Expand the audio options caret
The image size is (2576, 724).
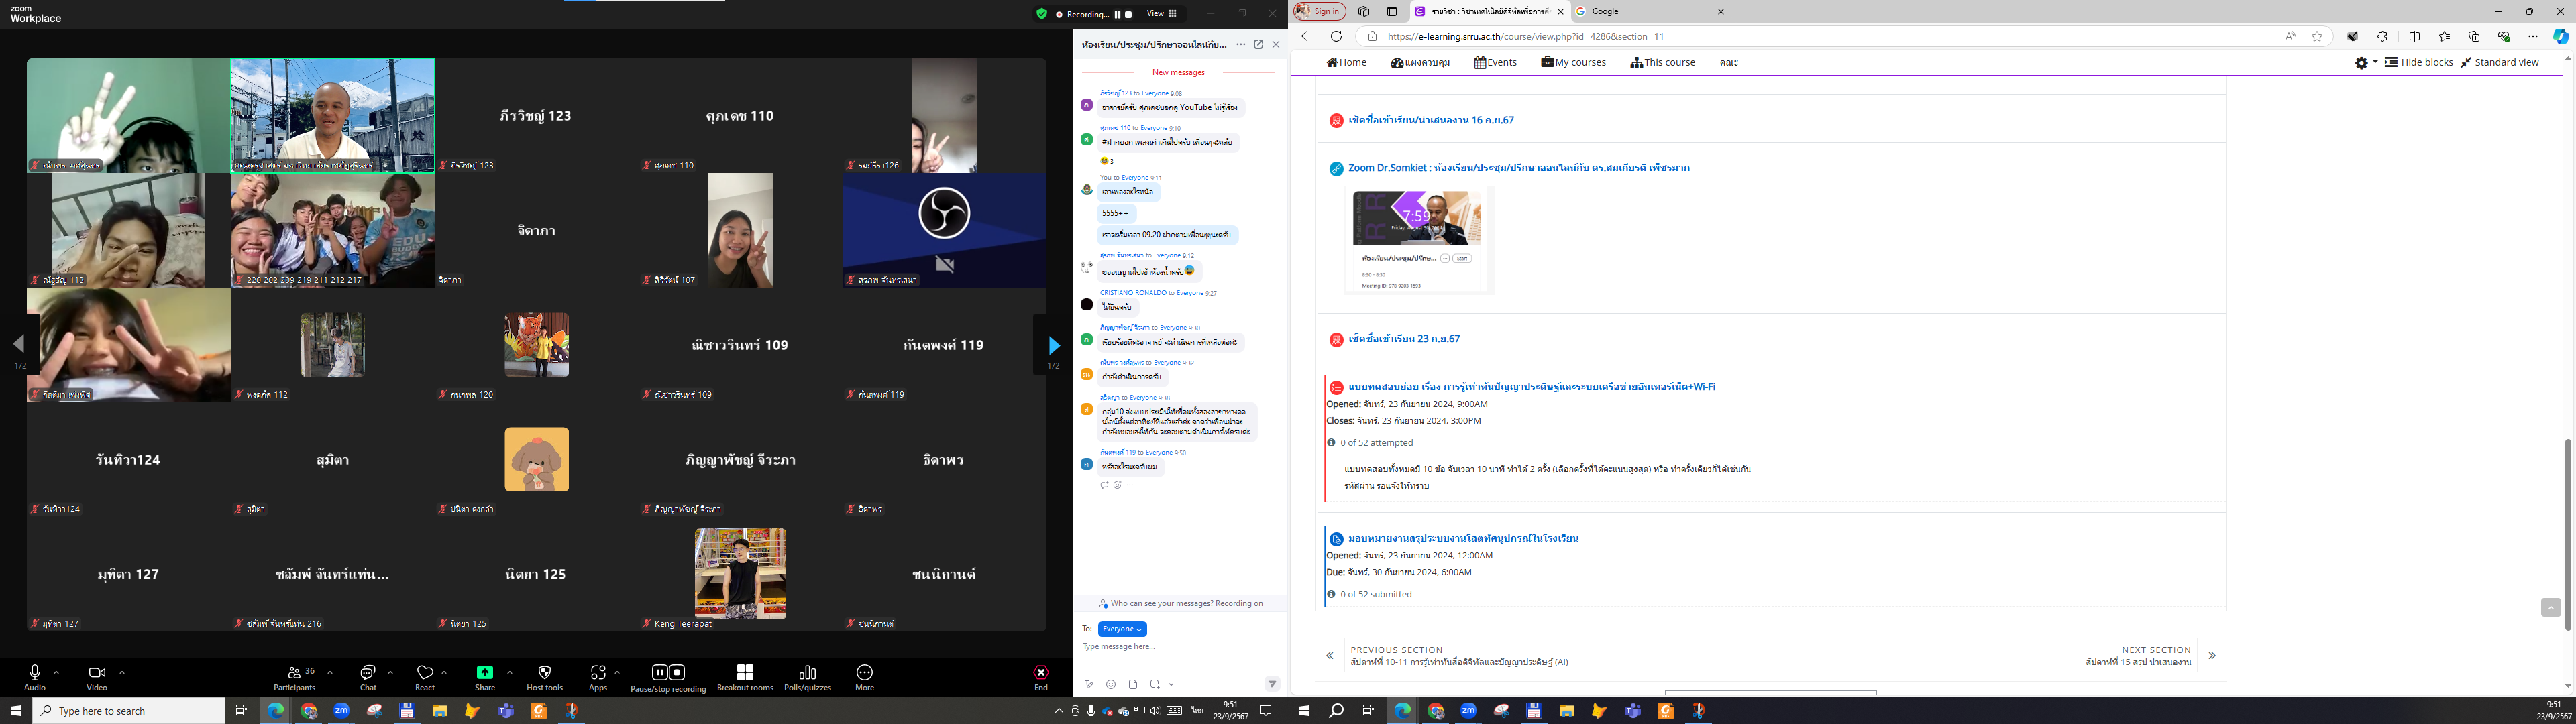click(56, 672)
